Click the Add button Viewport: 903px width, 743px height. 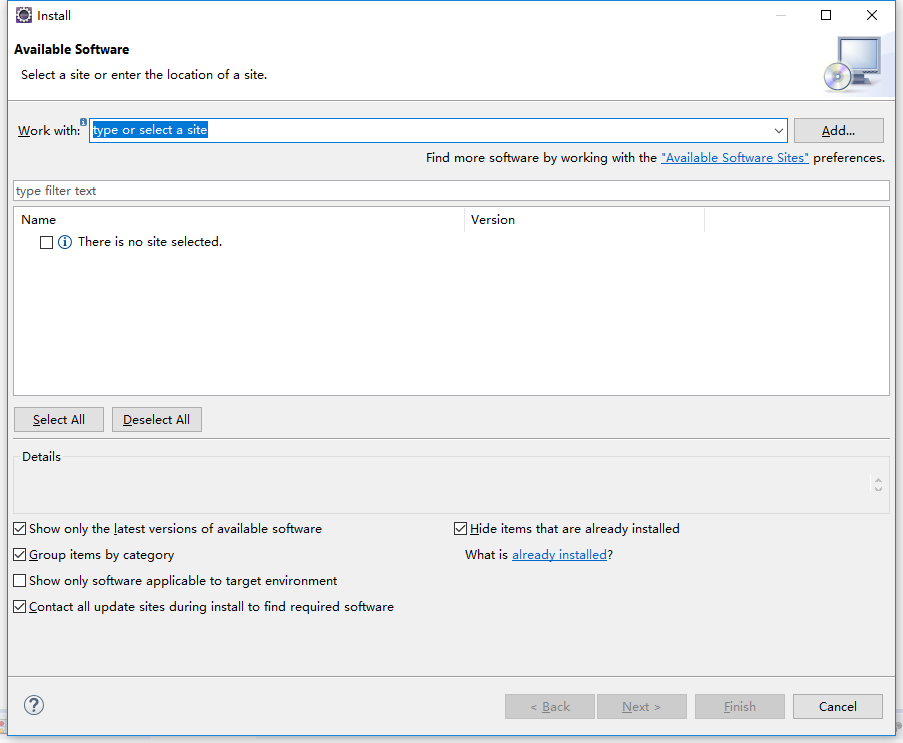click(838, 130)
